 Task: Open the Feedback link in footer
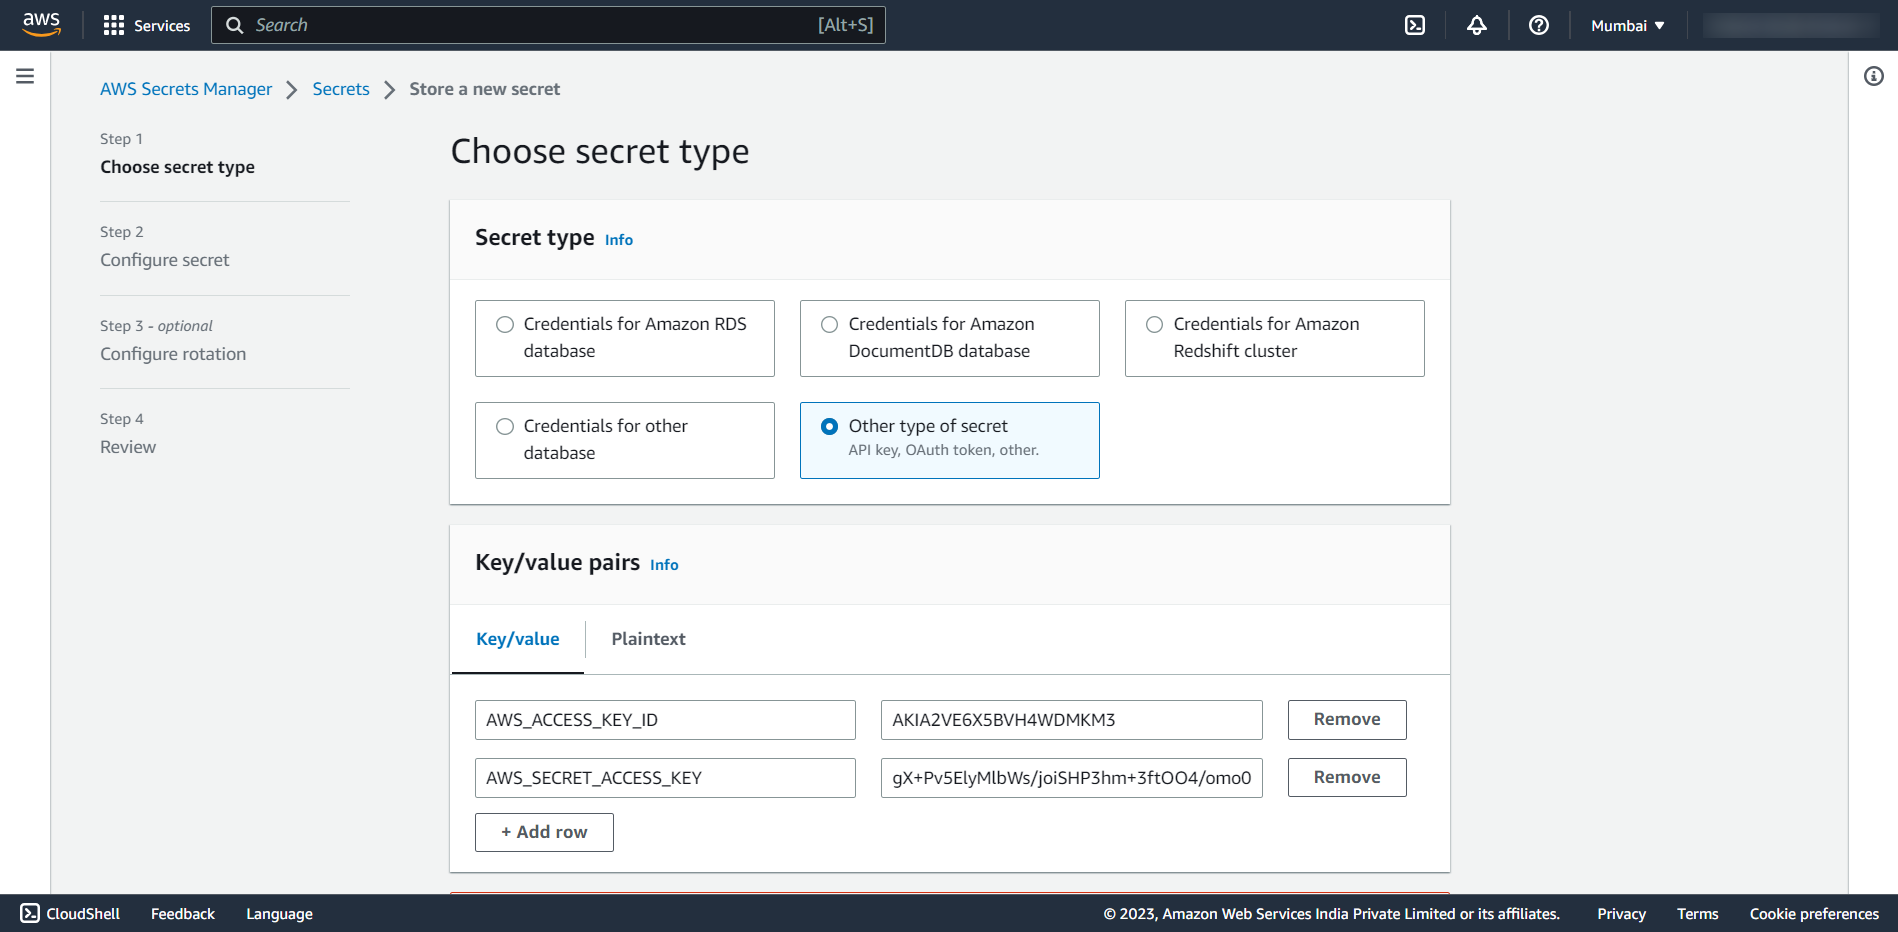(x=183, y=913)
